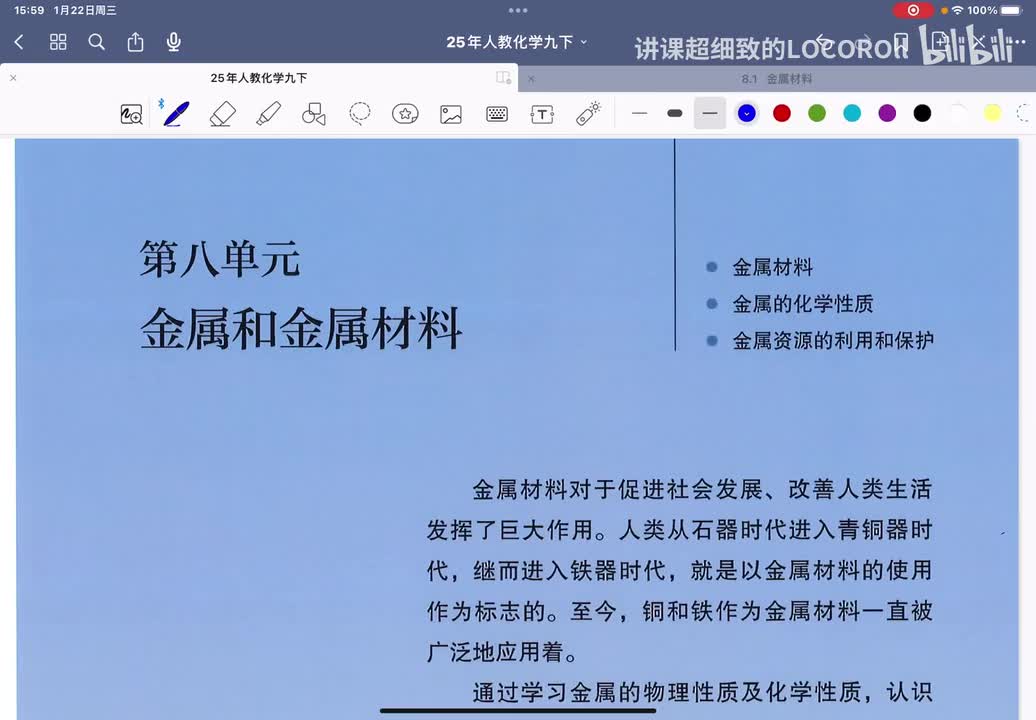
Task: Tap the 15:59 clock in the status bar
Action: pyautogui.click(x=28, y=11)
